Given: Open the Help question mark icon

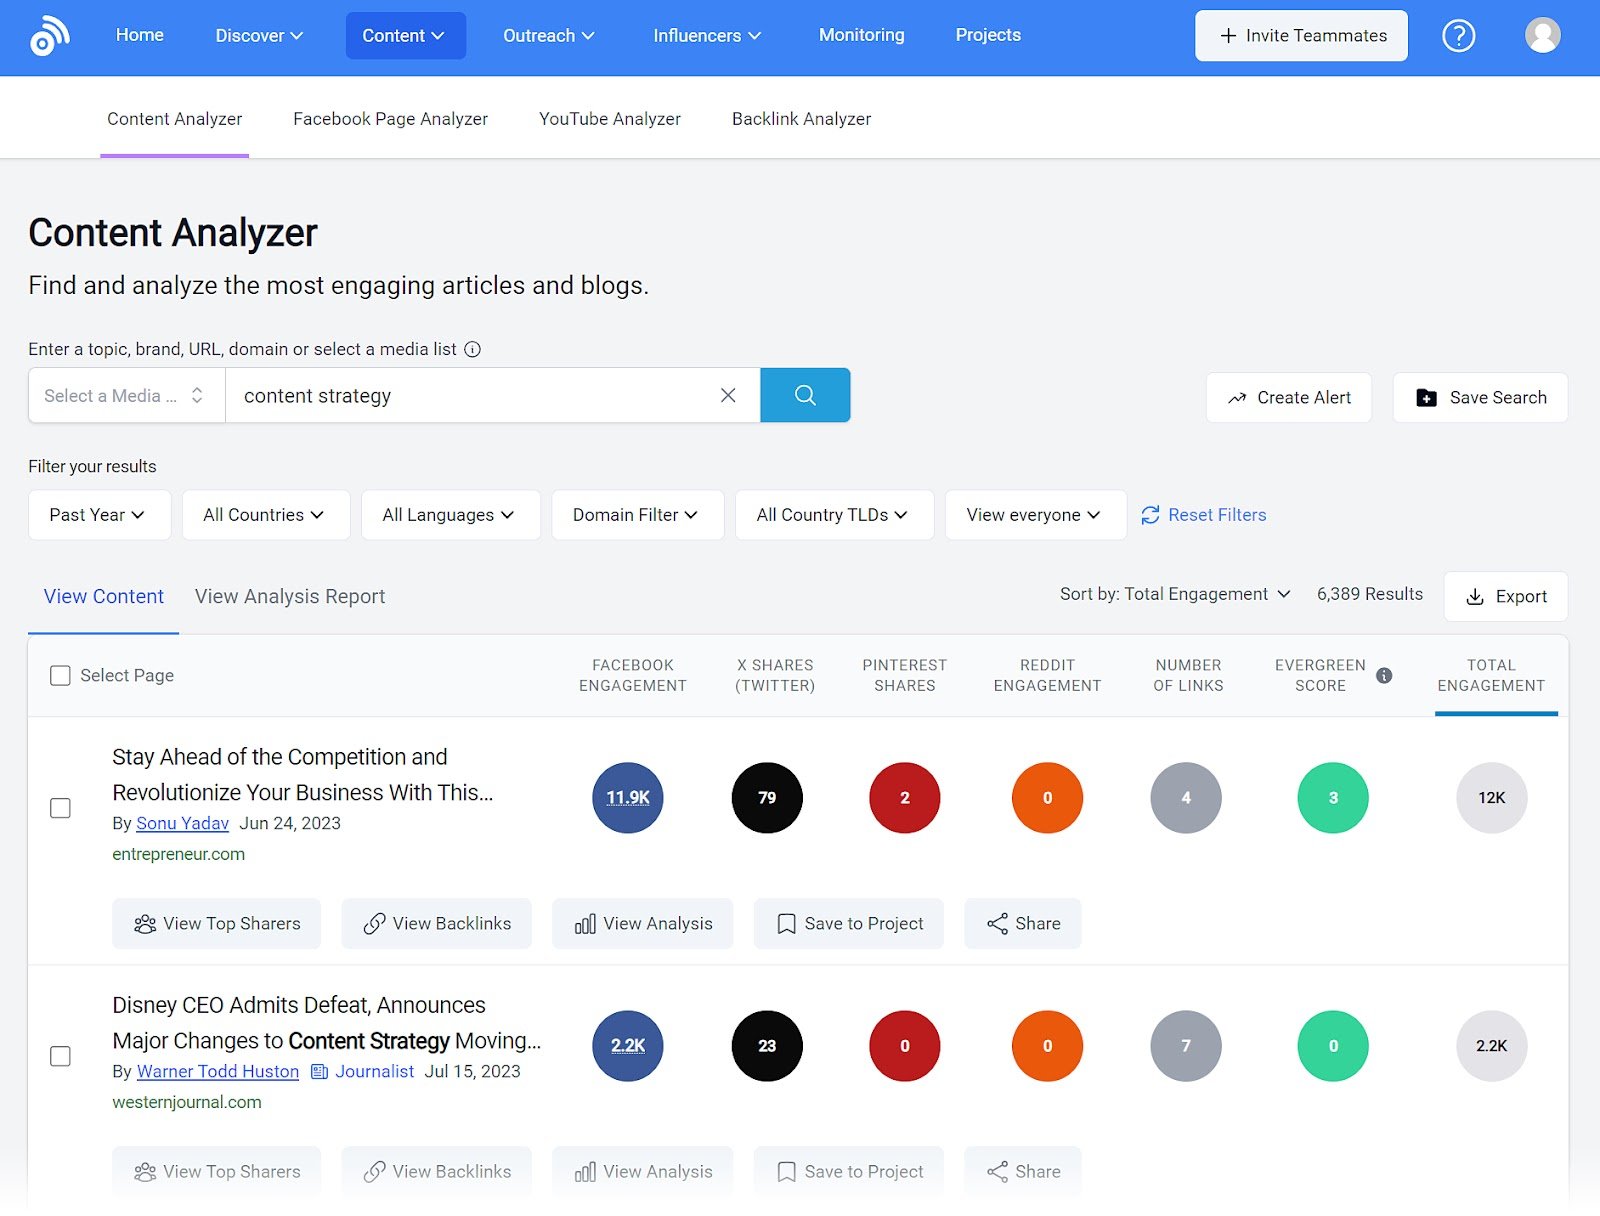Looking at the screenshot, I should pos(1459,35).
